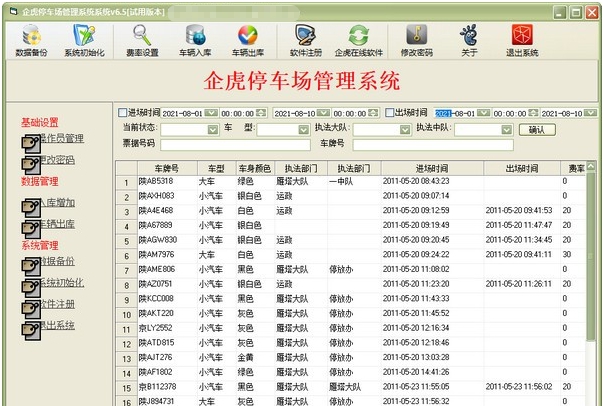
Task: Click the 确认 button
Action: [537, 130]
